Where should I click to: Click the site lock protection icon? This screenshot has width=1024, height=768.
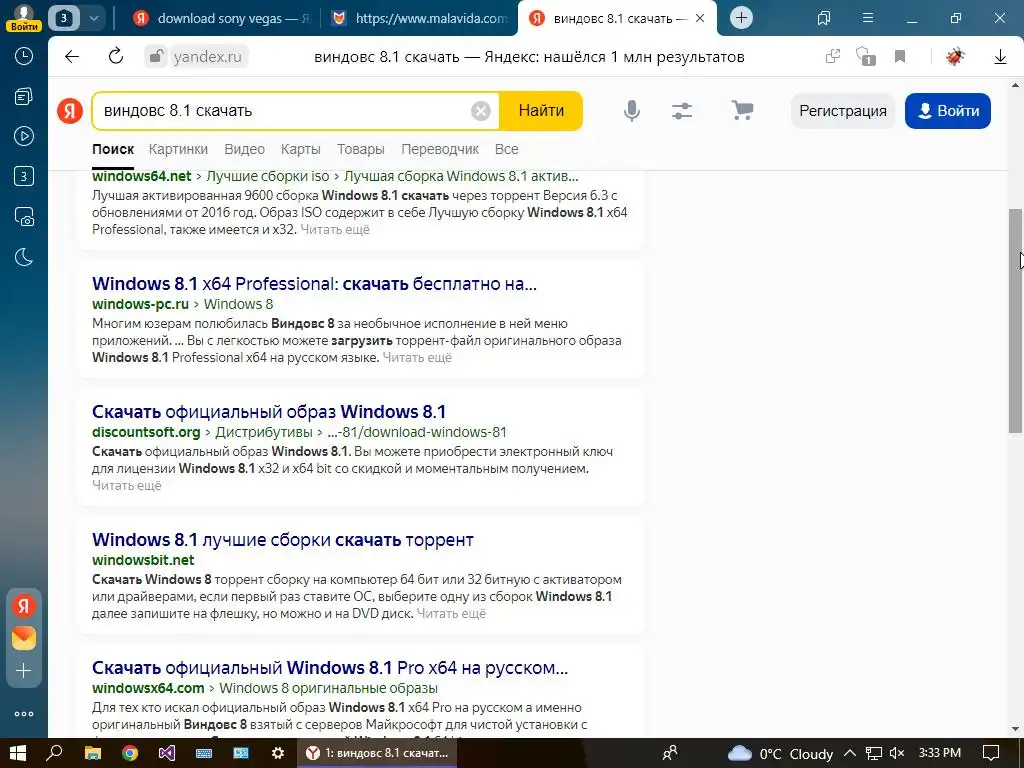pos(156,57)
